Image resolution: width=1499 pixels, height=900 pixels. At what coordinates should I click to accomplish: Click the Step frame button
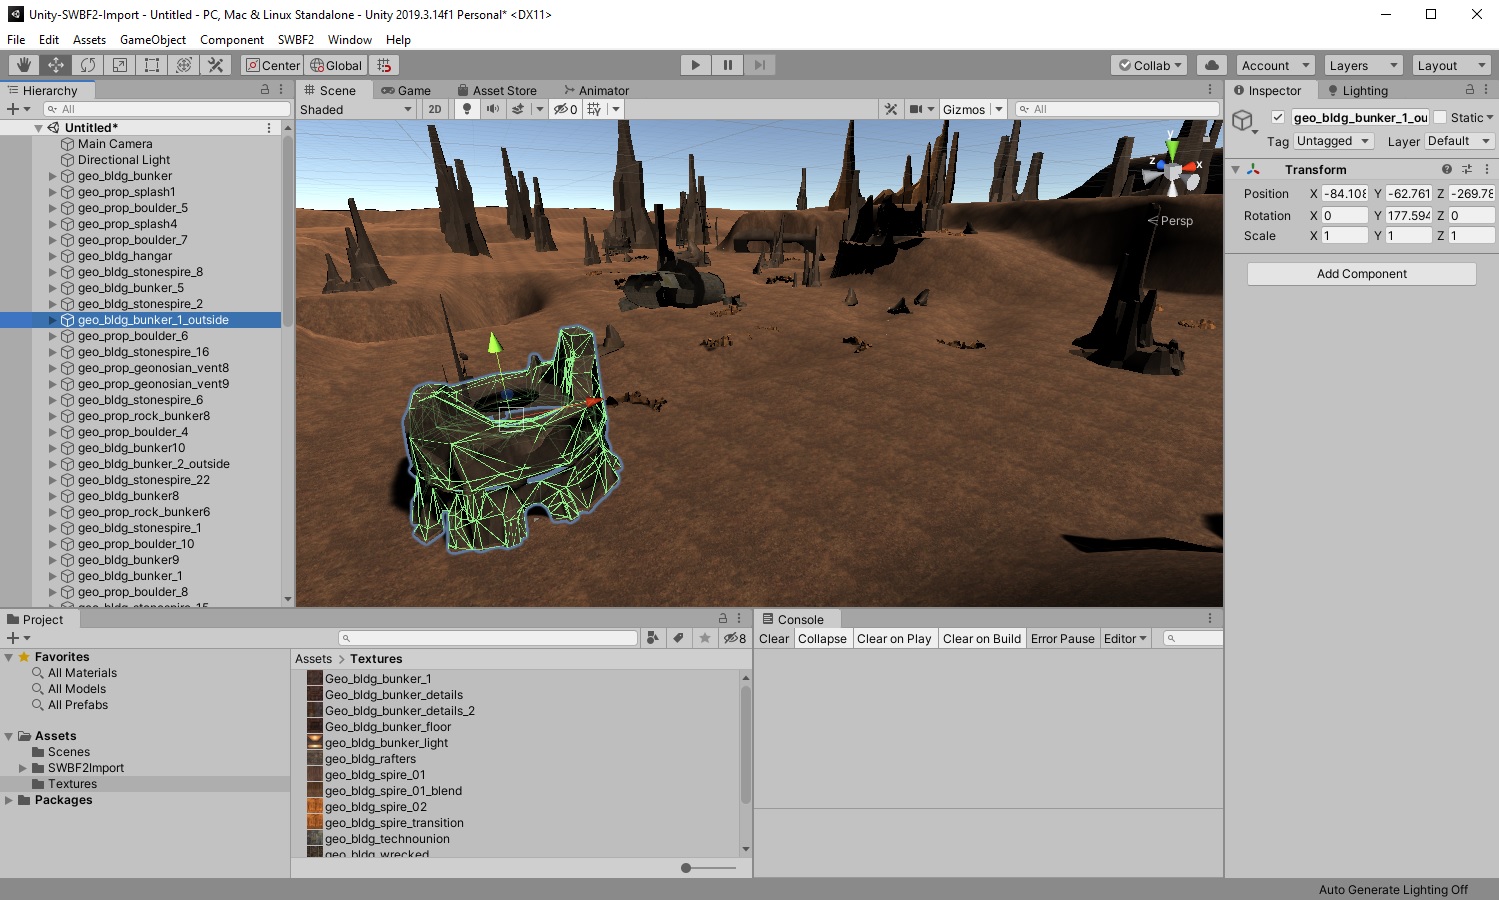pos(759,65)
